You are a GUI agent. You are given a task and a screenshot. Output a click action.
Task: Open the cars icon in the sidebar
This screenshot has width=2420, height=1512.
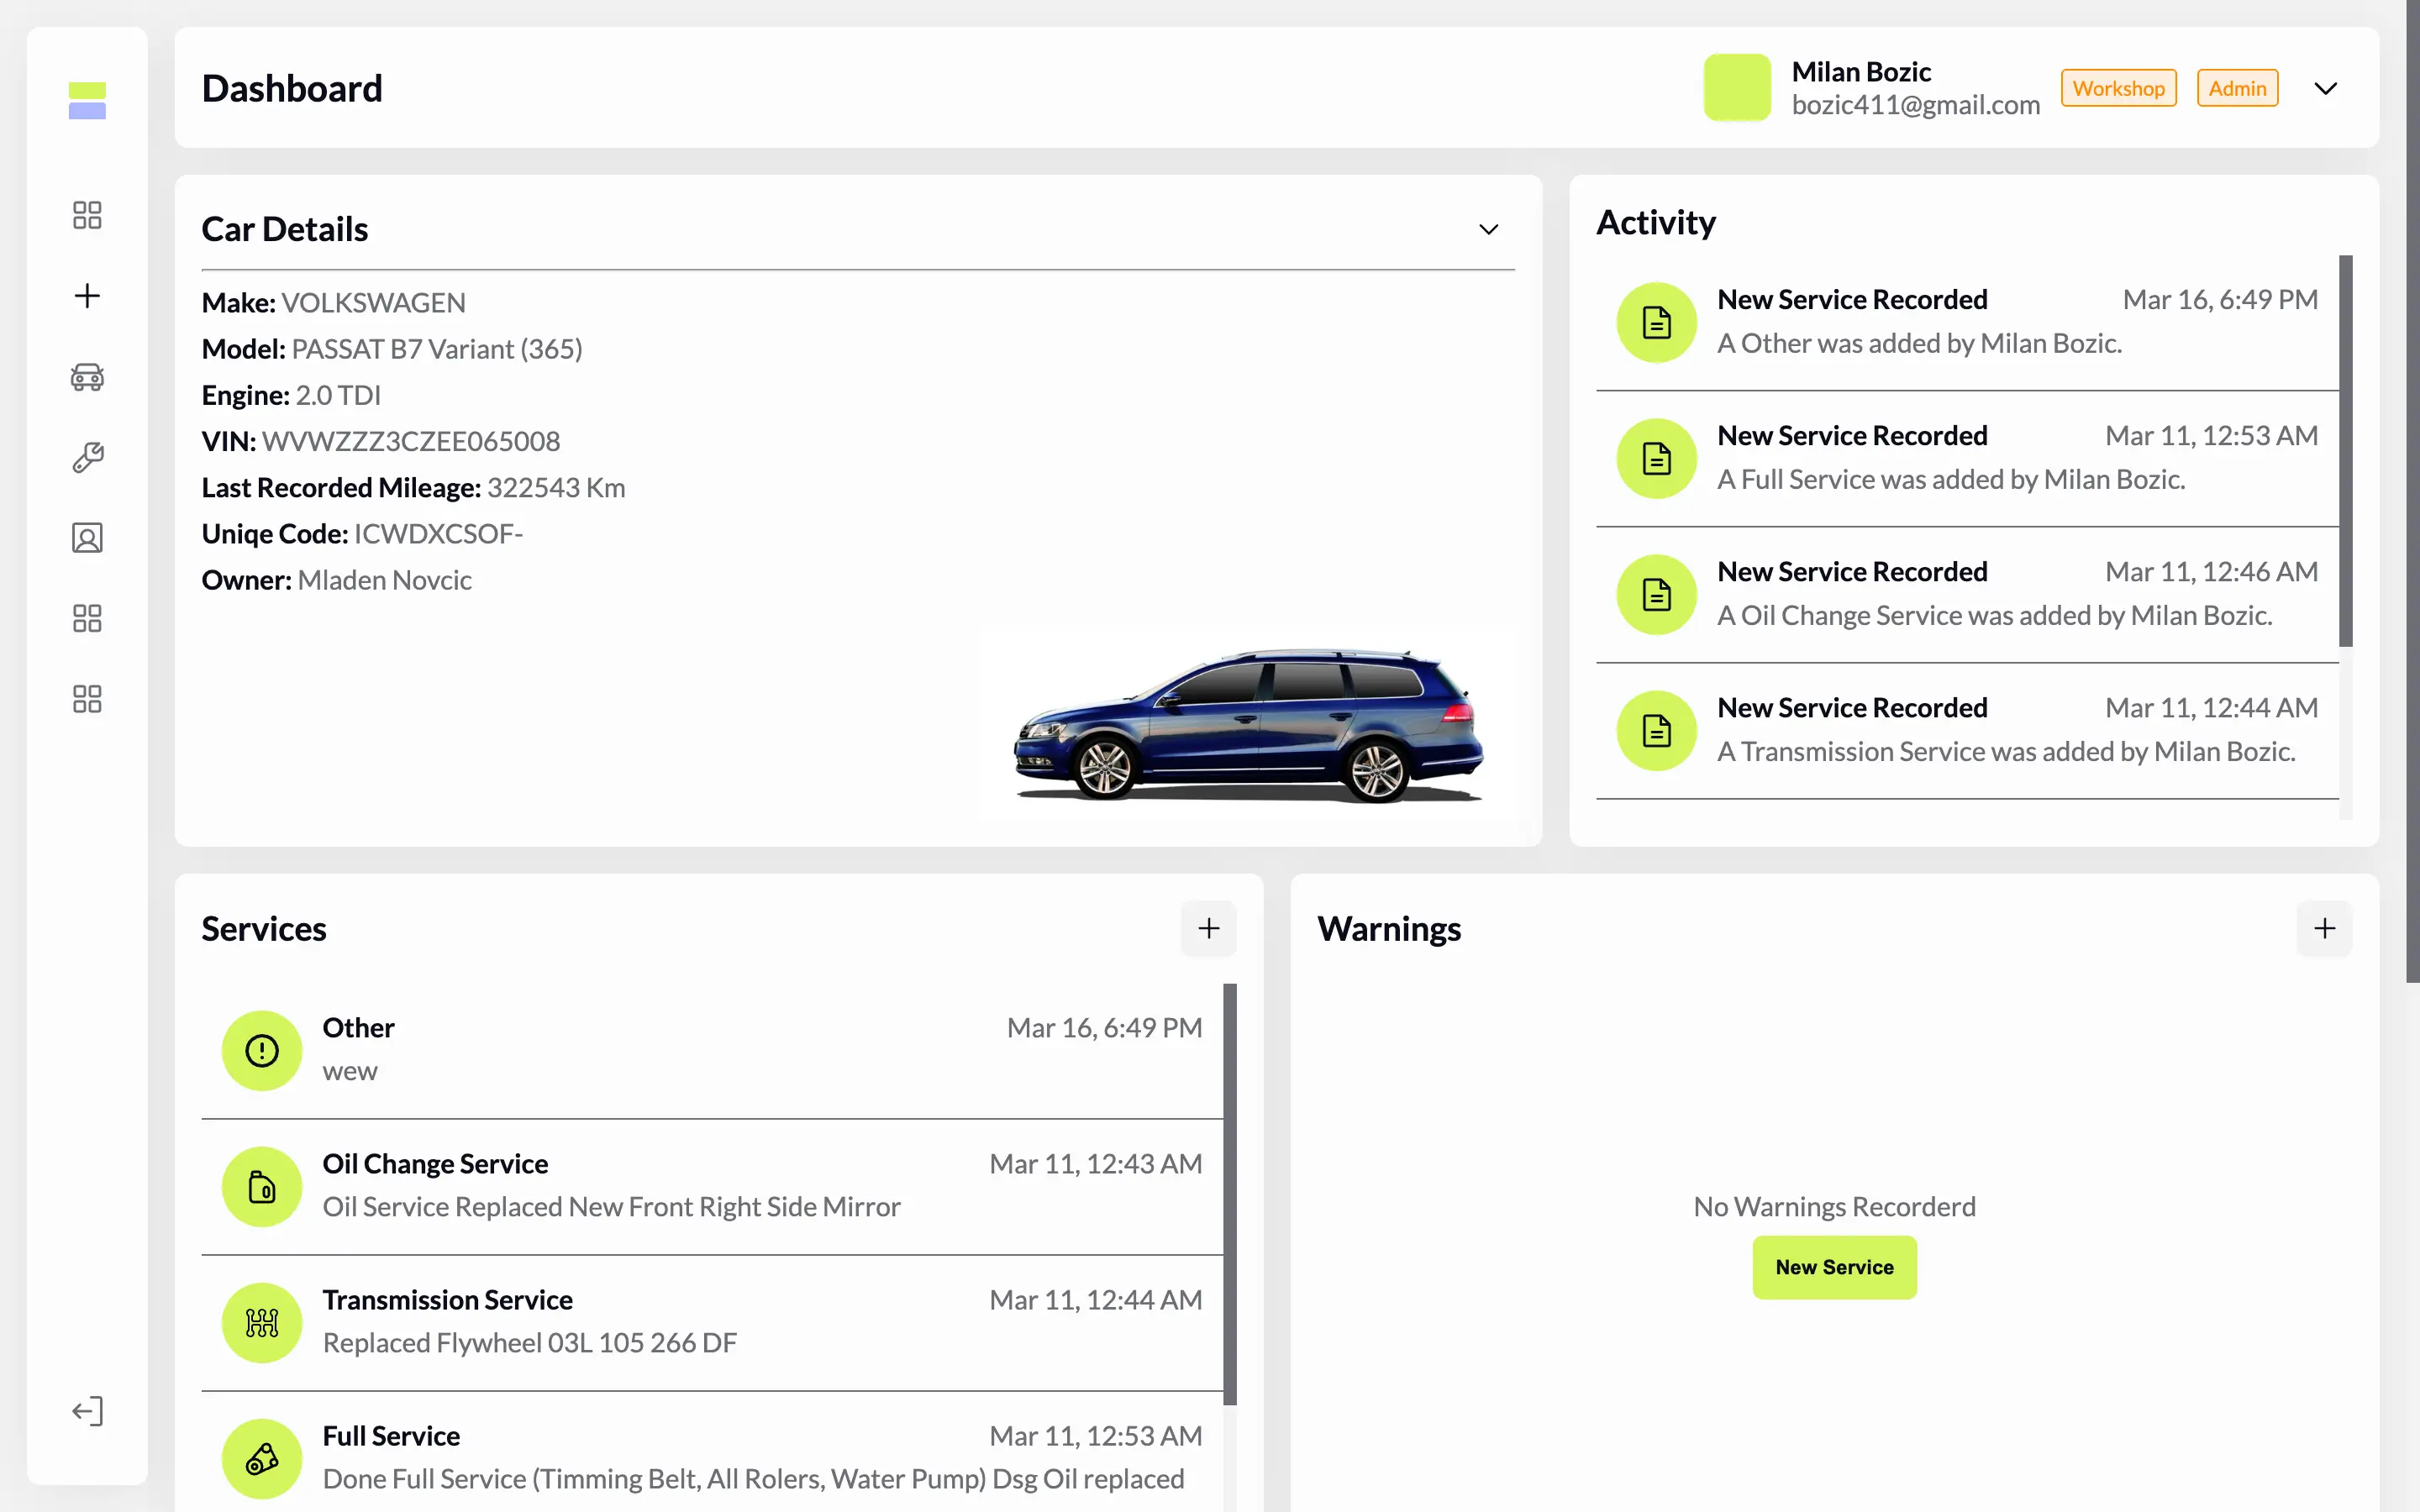[x=87, y=377]
